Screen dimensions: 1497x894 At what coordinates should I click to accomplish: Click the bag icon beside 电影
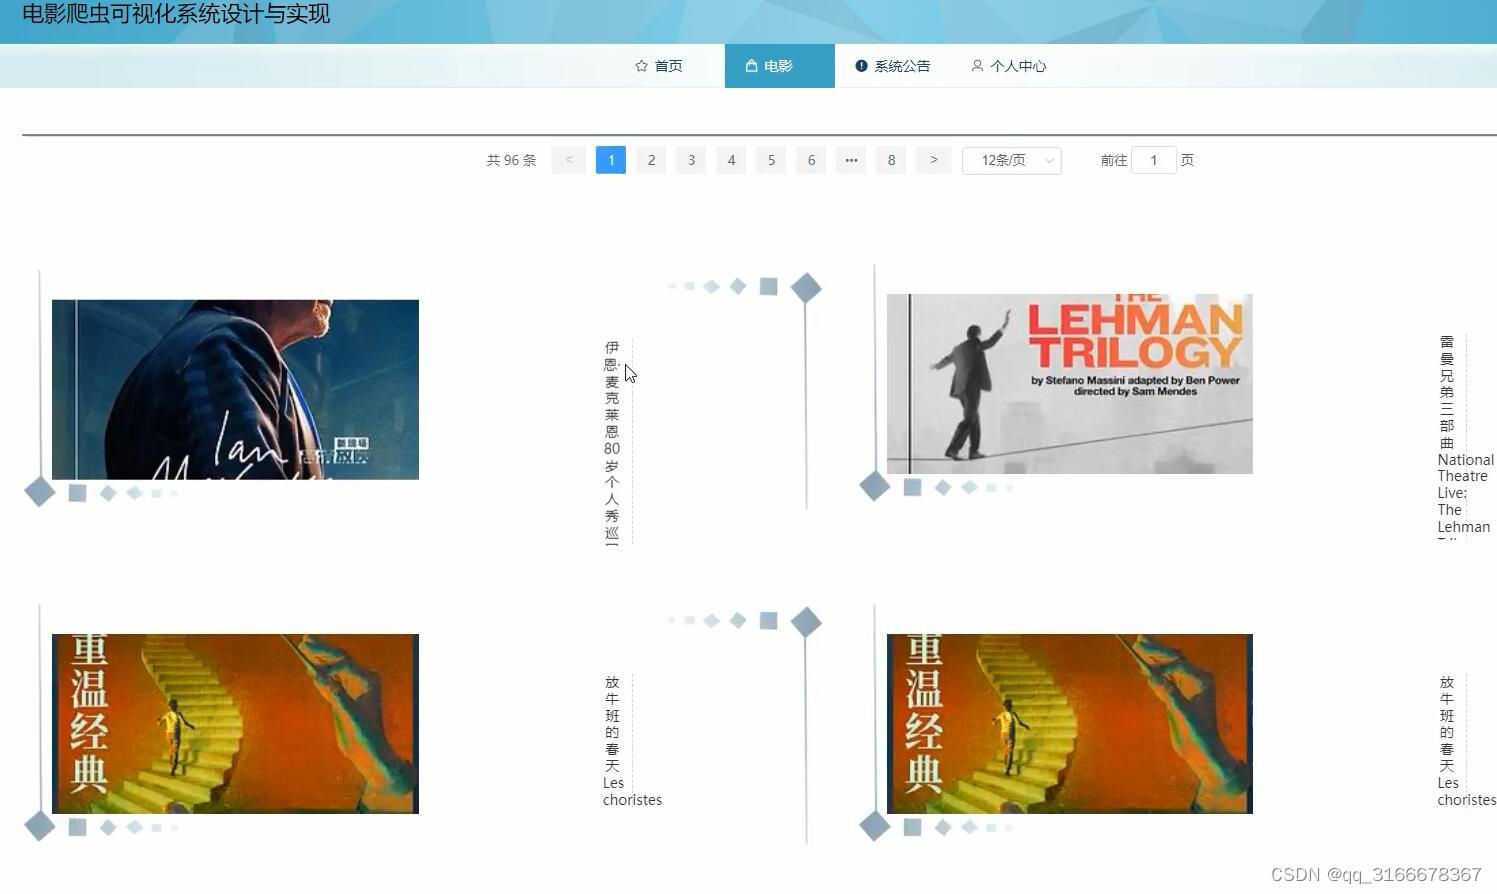[751, 66]
